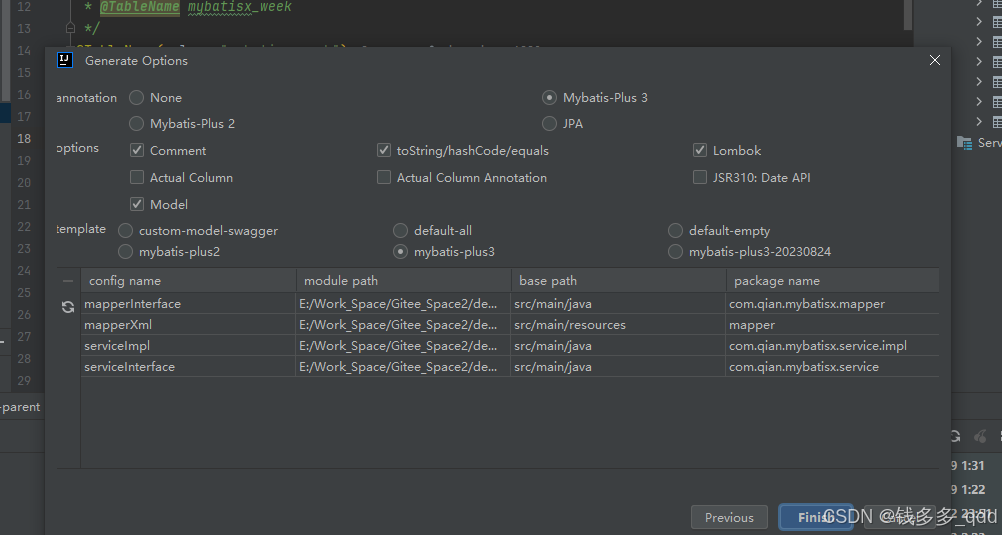Select the None annotation radio button
The height and width of the screenshot is (535, 1002).
tap(136, 98)
